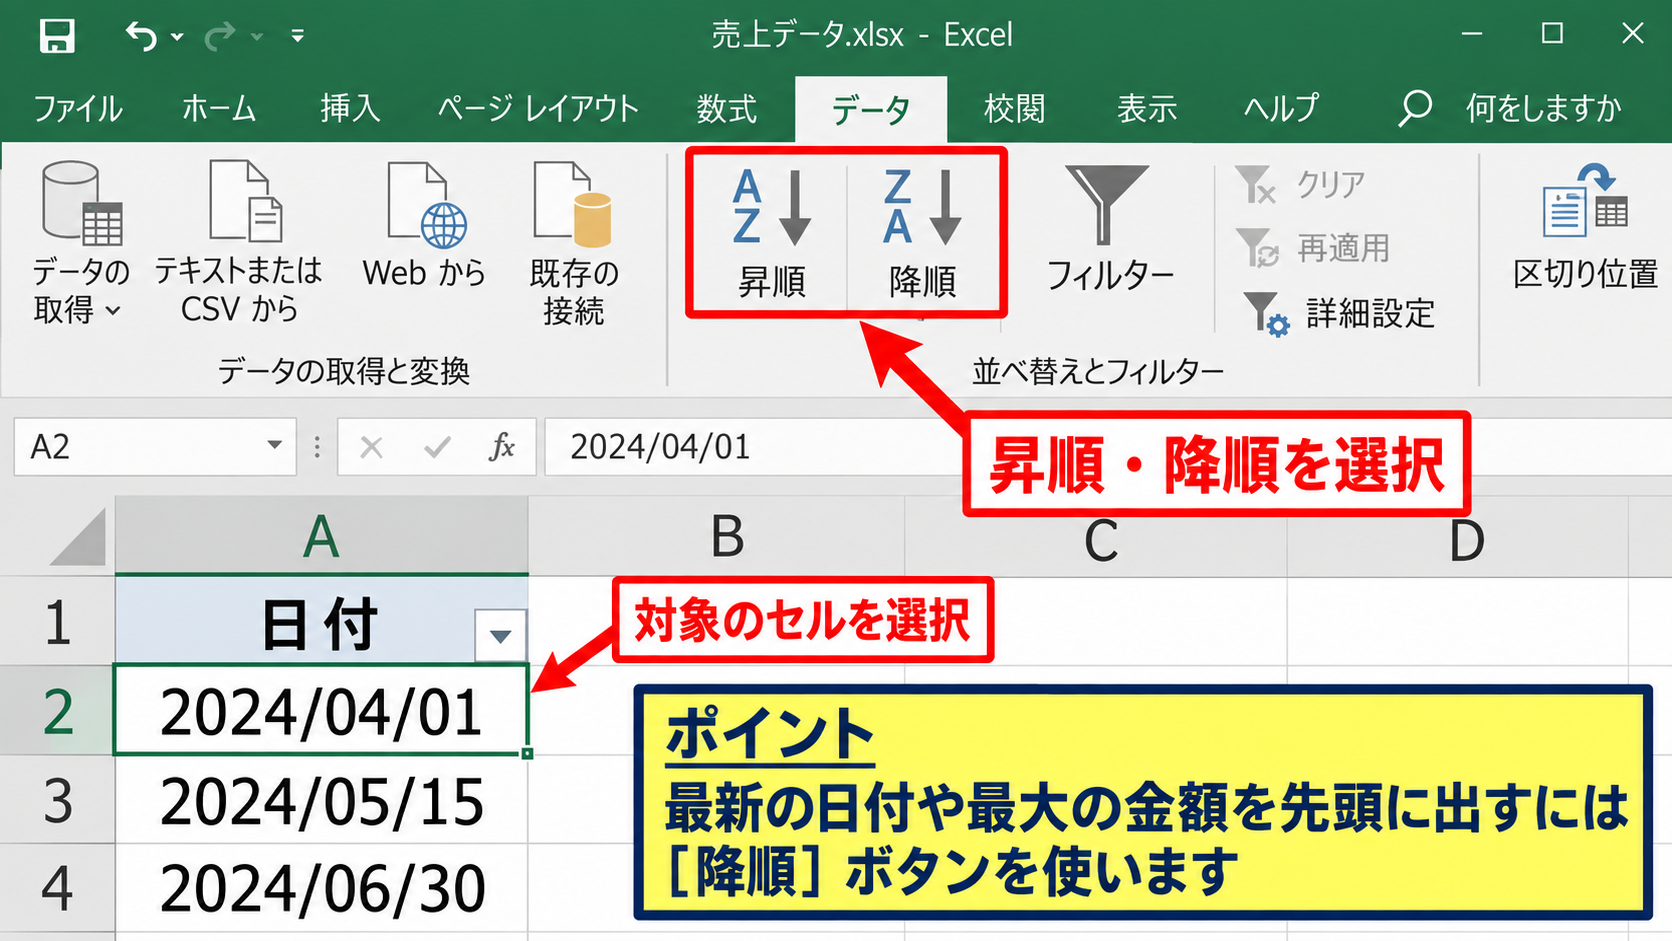Open the undo history dropdown arrow

pyautogui.click(x=177, y=37)
